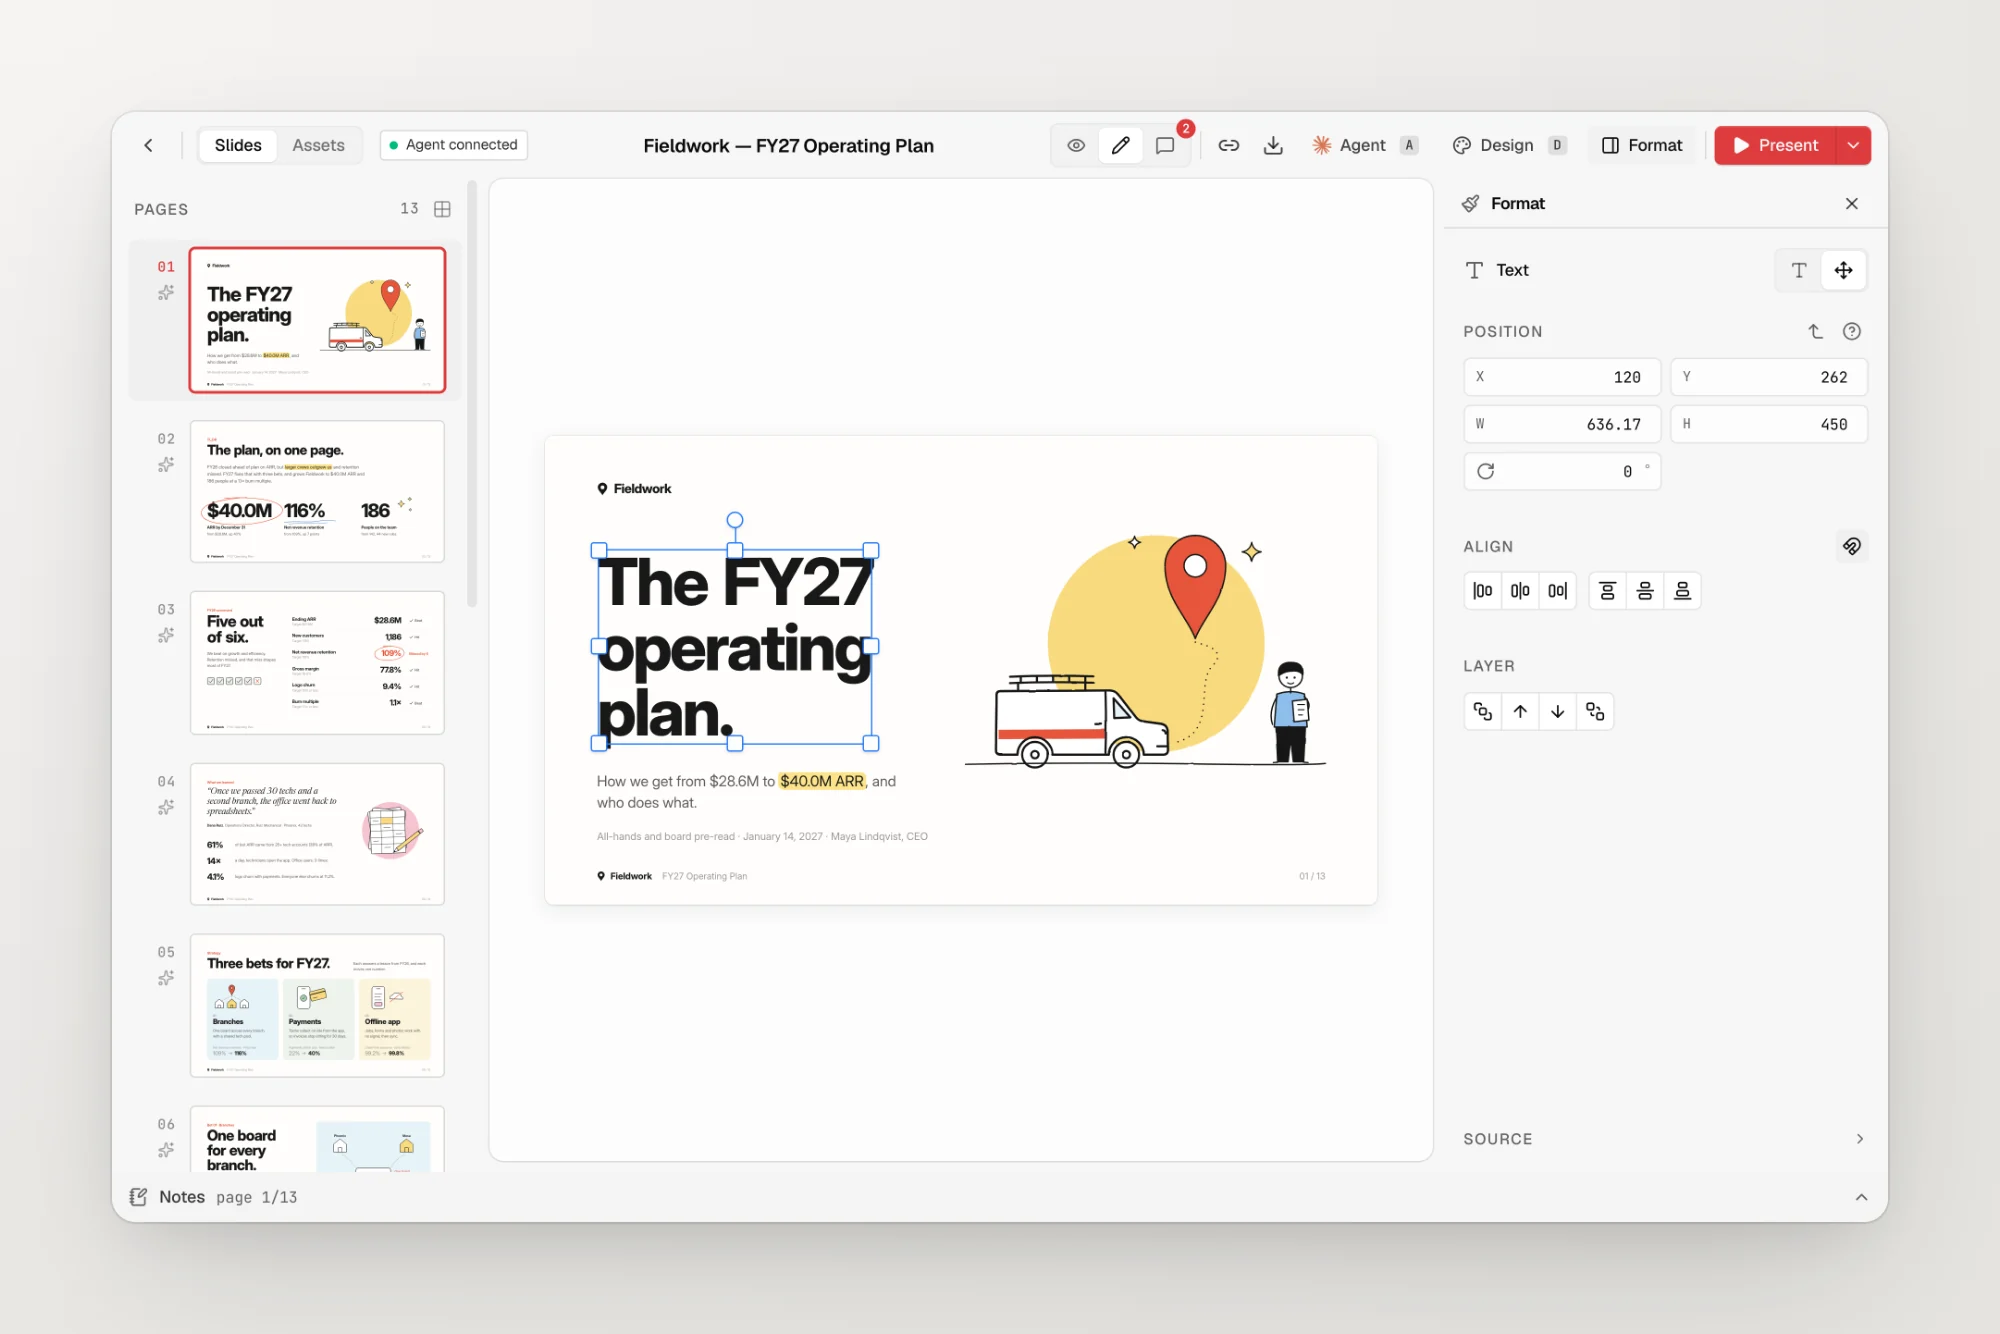Toggle the Format panel in toolbar
The height and width of the screenshot is (1334, 2000).
point(1642,145)
